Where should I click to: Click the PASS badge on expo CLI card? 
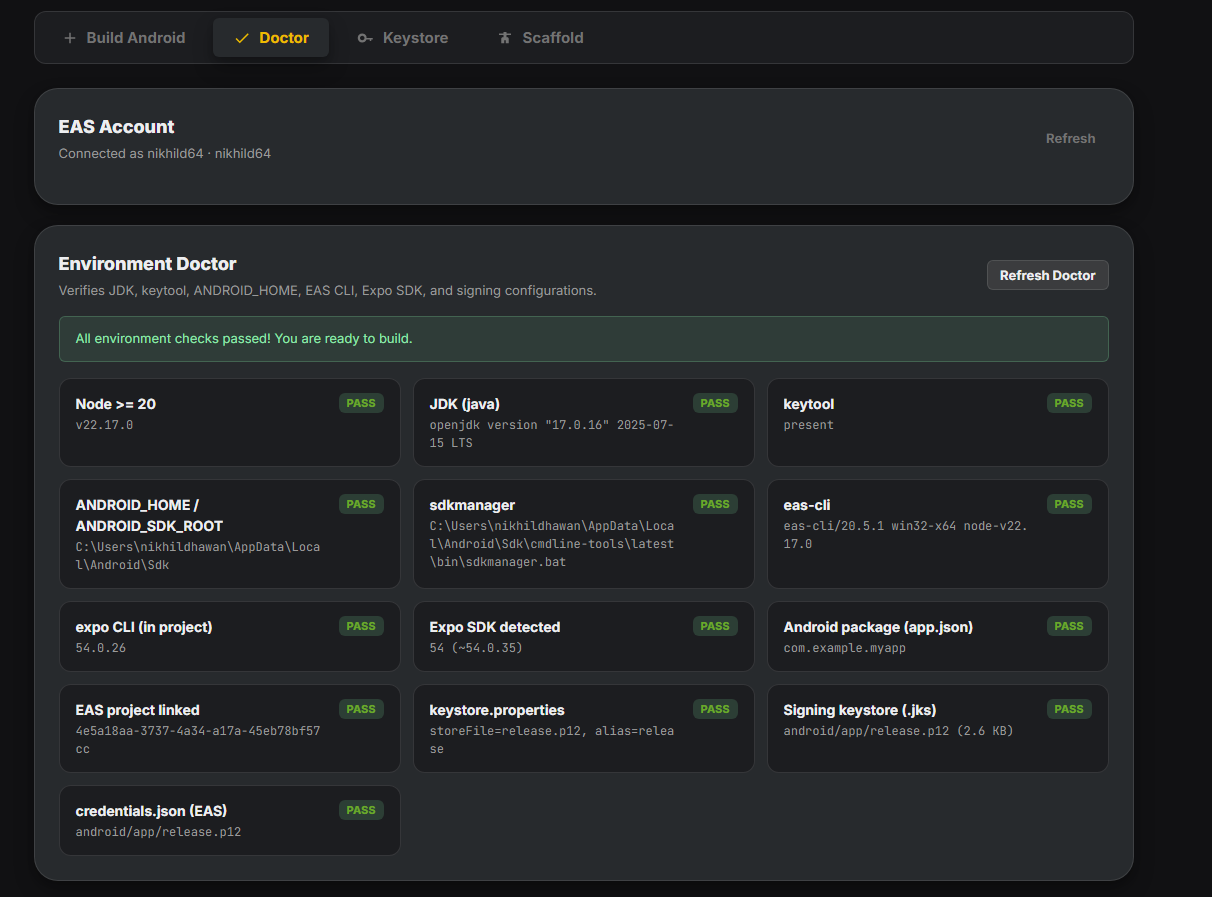coord(361,626)
